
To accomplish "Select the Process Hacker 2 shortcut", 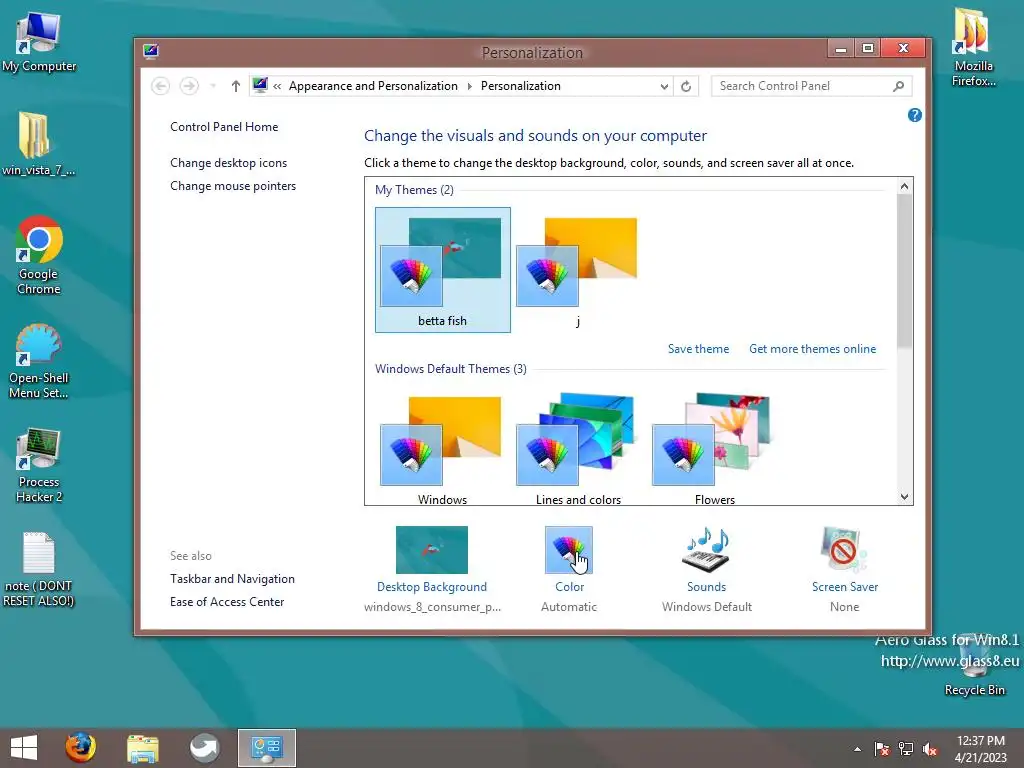I will point(39,464).
